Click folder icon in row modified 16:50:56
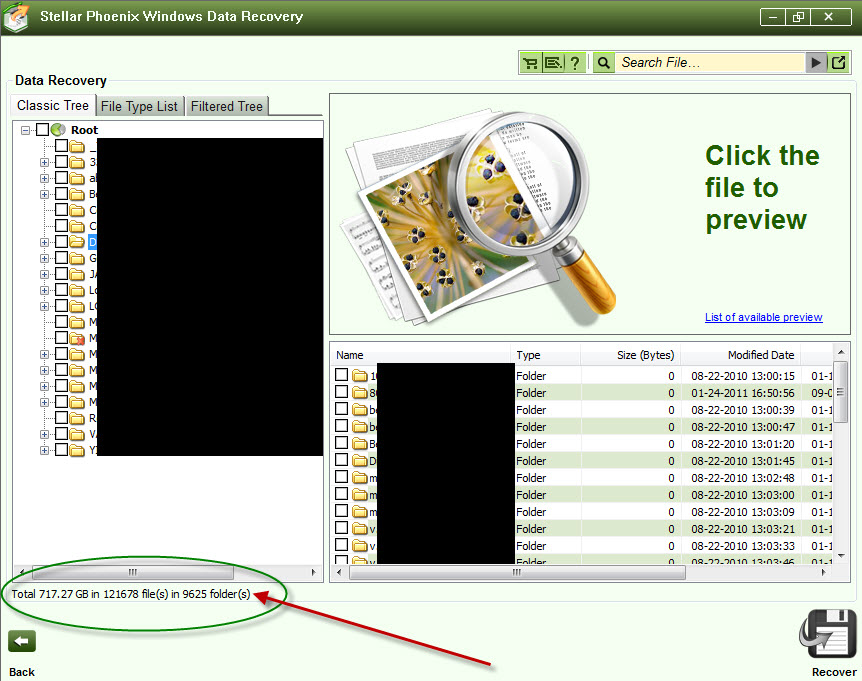 (x=360, y=392)
